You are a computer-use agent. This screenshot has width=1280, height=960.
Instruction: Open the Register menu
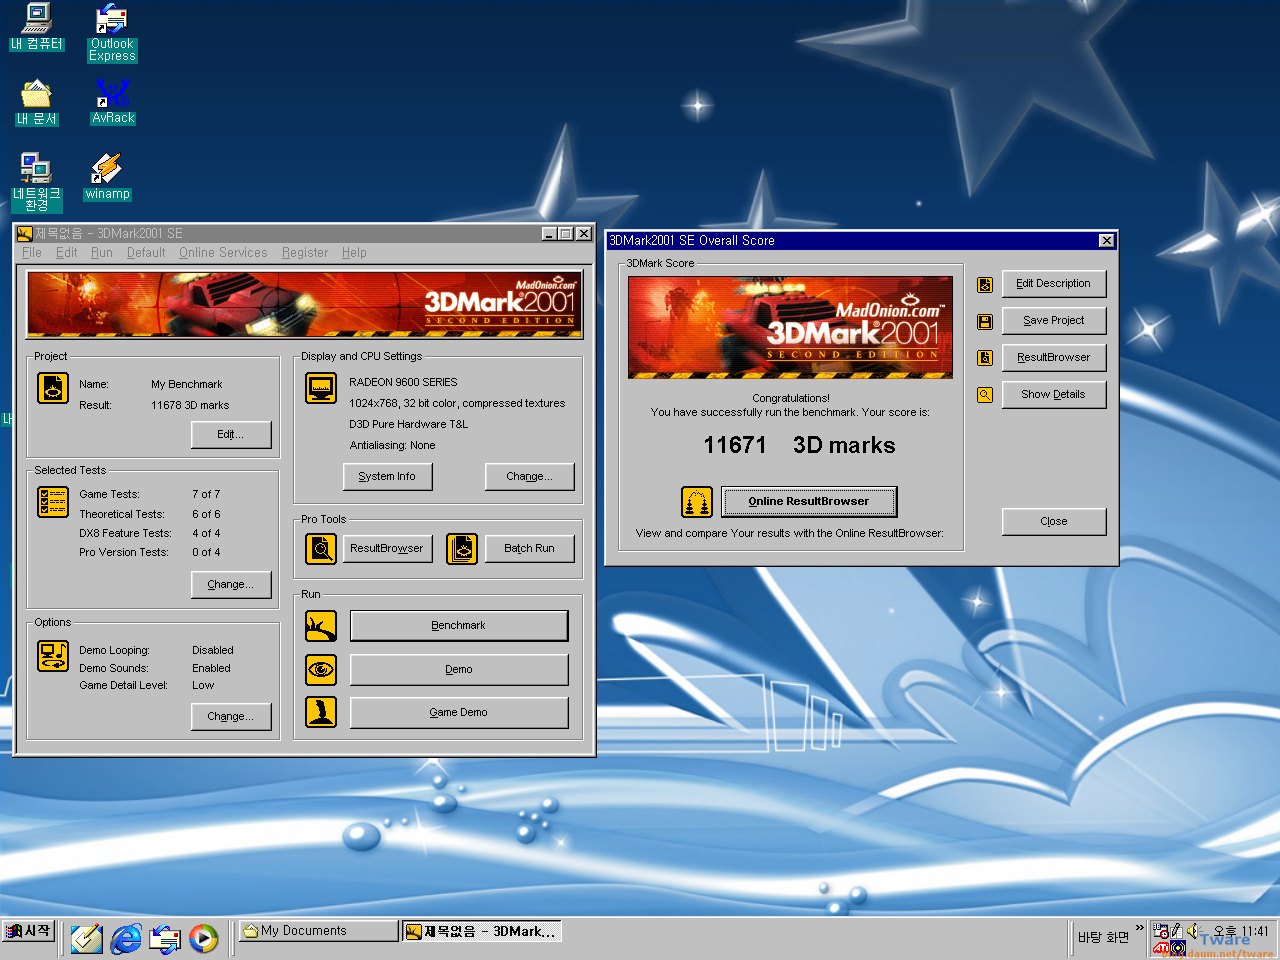305,253
